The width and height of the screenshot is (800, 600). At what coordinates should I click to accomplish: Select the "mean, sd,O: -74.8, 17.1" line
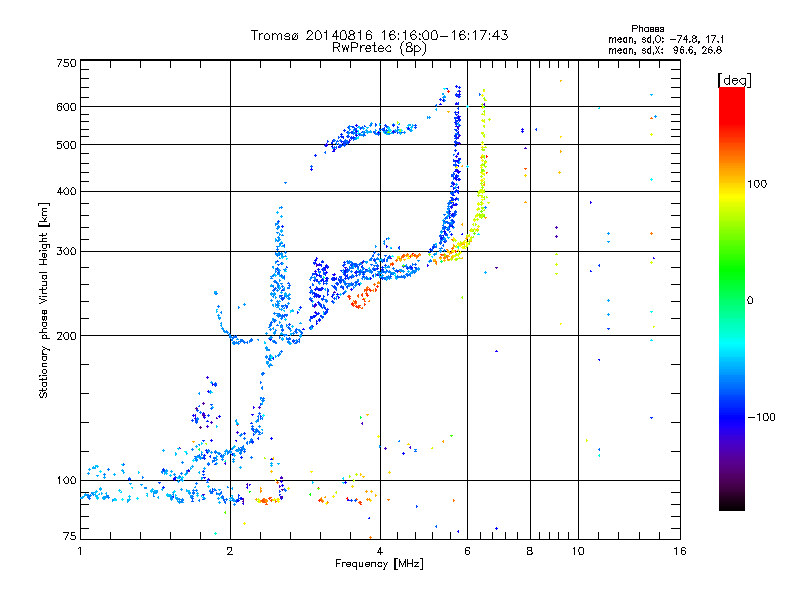(666, 40)
